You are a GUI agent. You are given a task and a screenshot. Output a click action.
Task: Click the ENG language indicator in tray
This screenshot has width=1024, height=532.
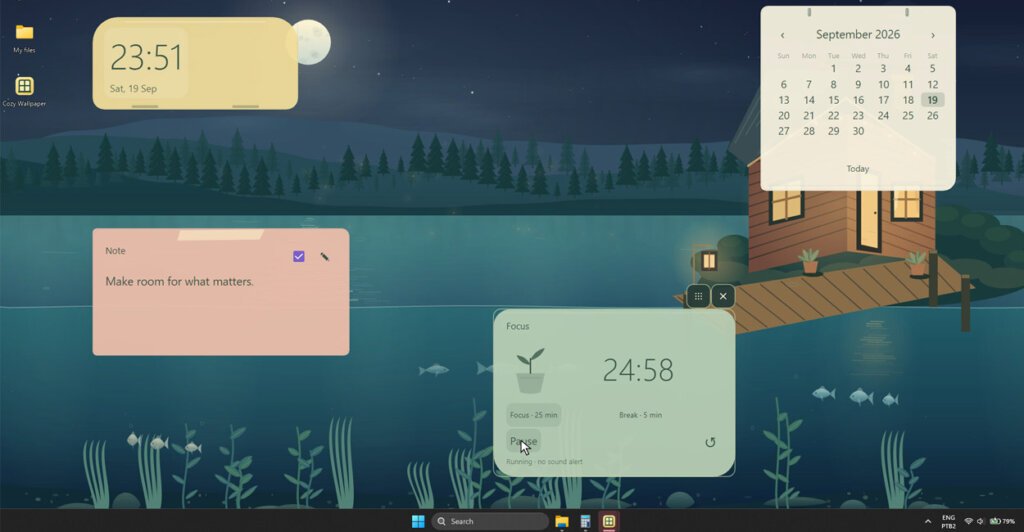948,522
